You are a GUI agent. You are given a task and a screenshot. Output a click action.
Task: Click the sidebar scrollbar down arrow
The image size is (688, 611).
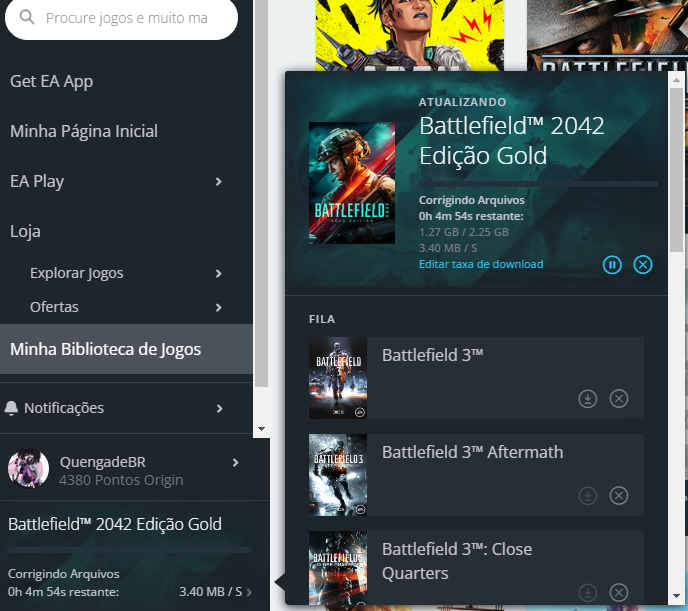(x=262, y=429)
